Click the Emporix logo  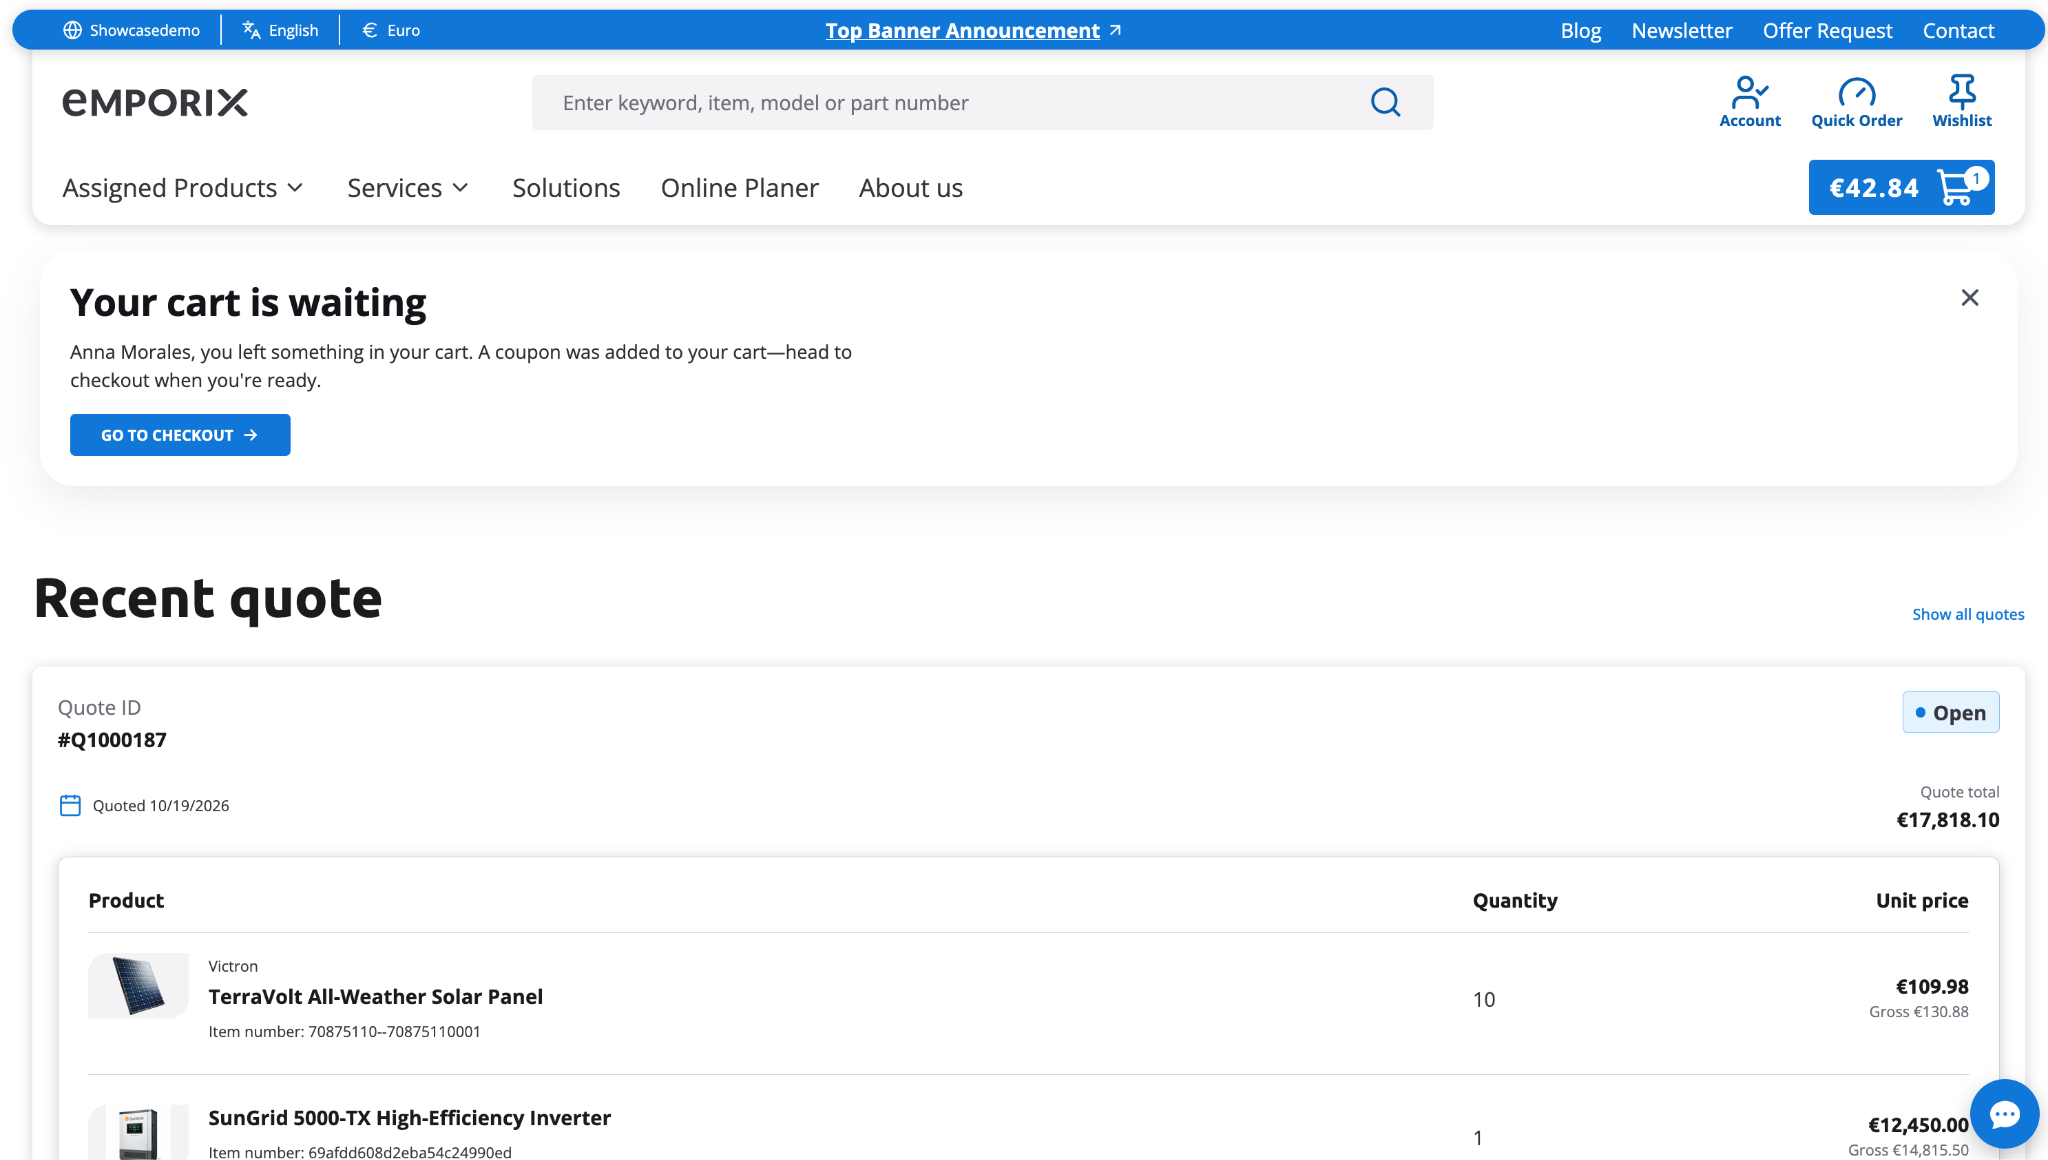[x=155, y=102]
